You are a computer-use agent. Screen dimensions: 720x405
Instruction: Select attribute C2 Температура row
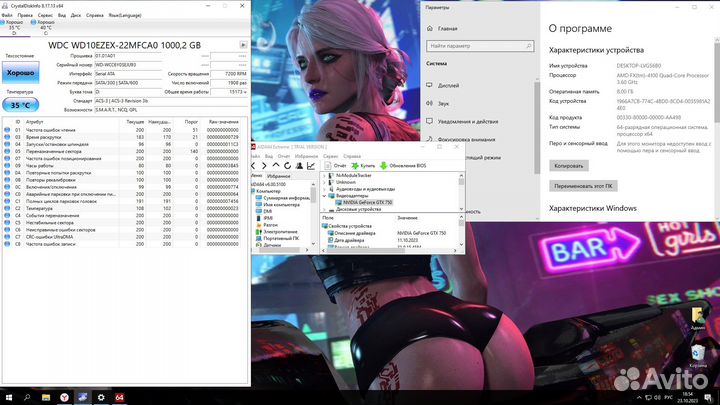point(124,208)
